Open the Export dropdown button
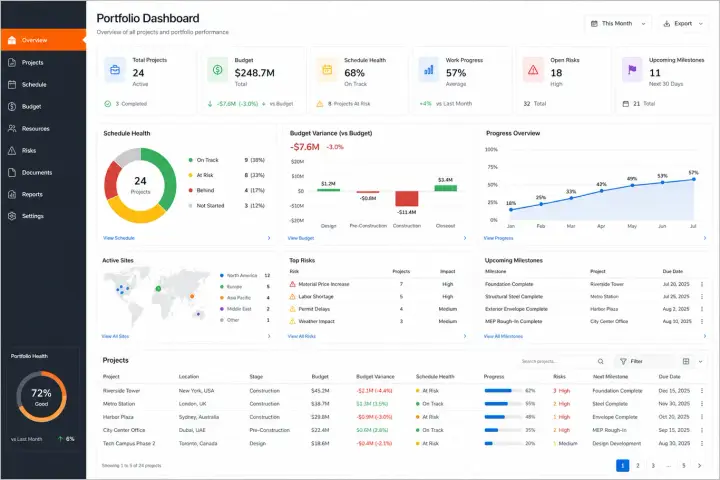This screenshot has height=480, width=720. pos(683,23)
